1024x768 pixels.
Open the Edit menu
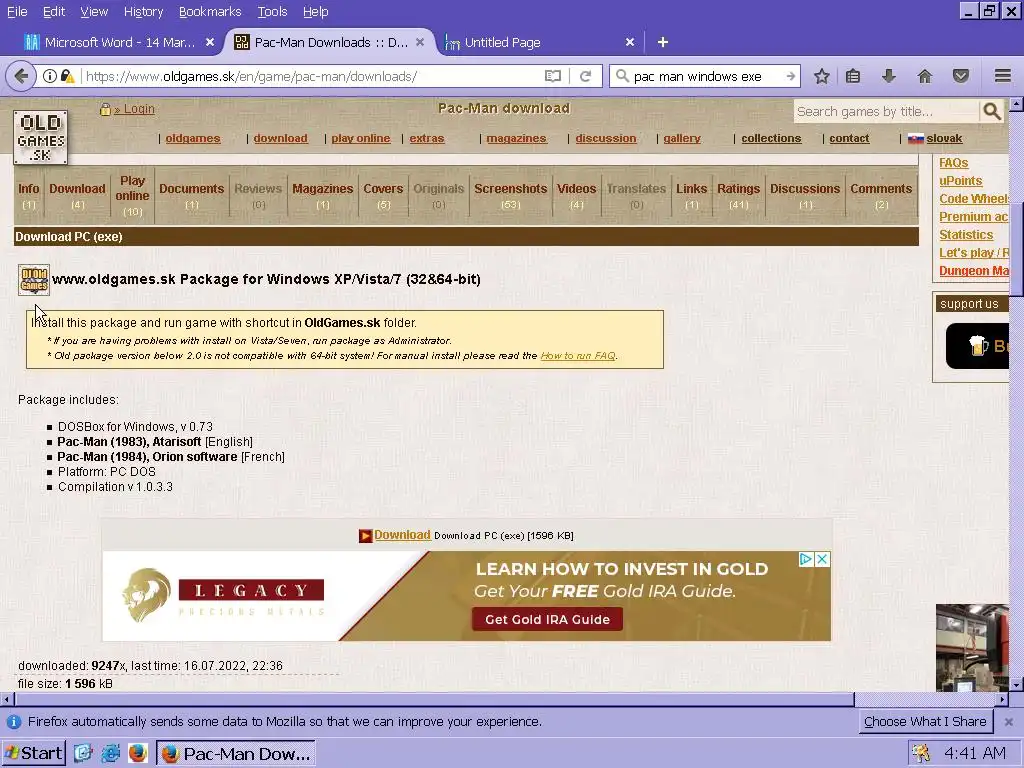pyautogui.click(x=54, y=12)
